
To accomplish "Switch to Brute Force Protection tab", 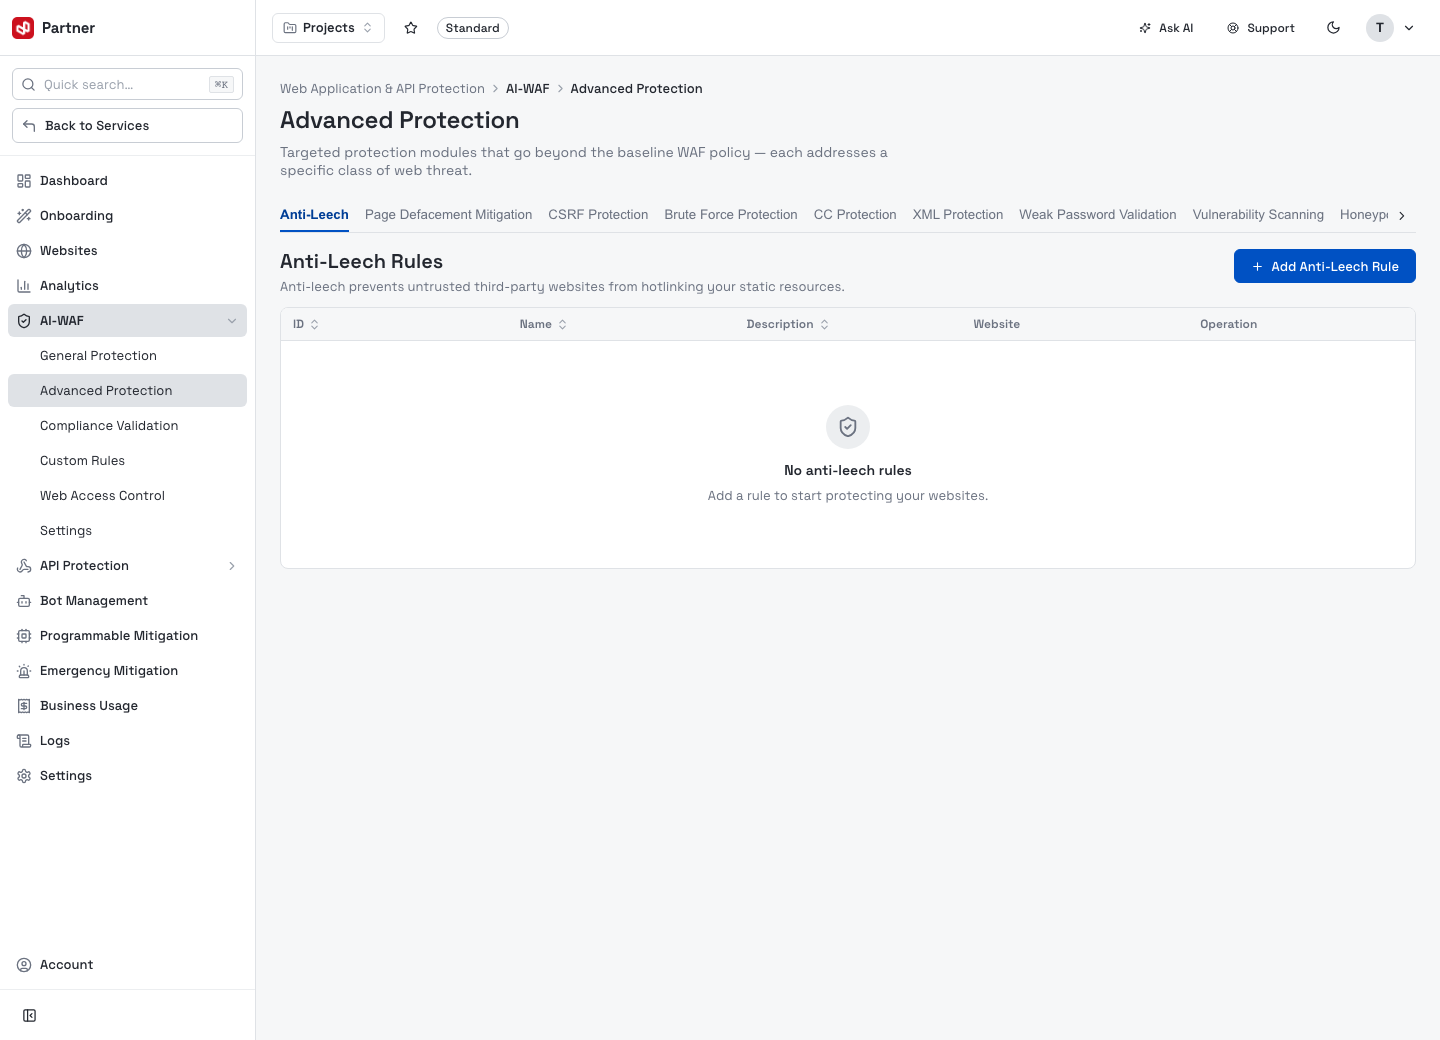I will pyautogui.click(x=731, y=215).
